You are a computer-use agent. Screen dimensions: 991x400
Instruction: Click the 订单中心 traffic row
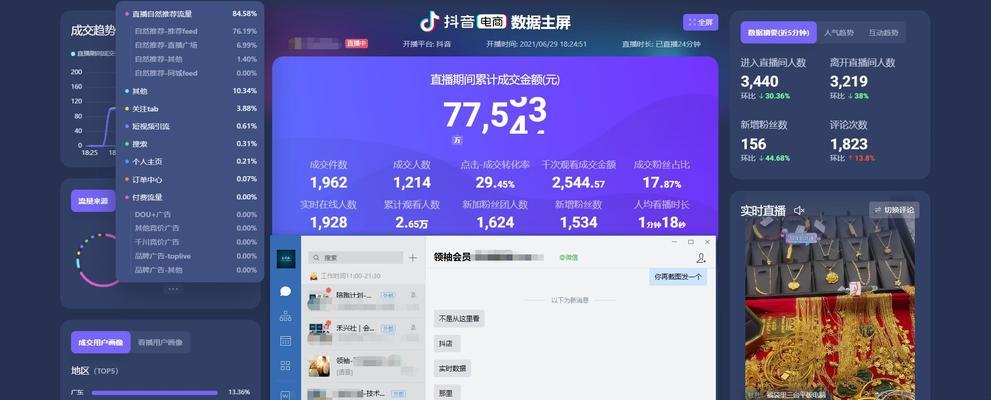click(x=190, y=179)
